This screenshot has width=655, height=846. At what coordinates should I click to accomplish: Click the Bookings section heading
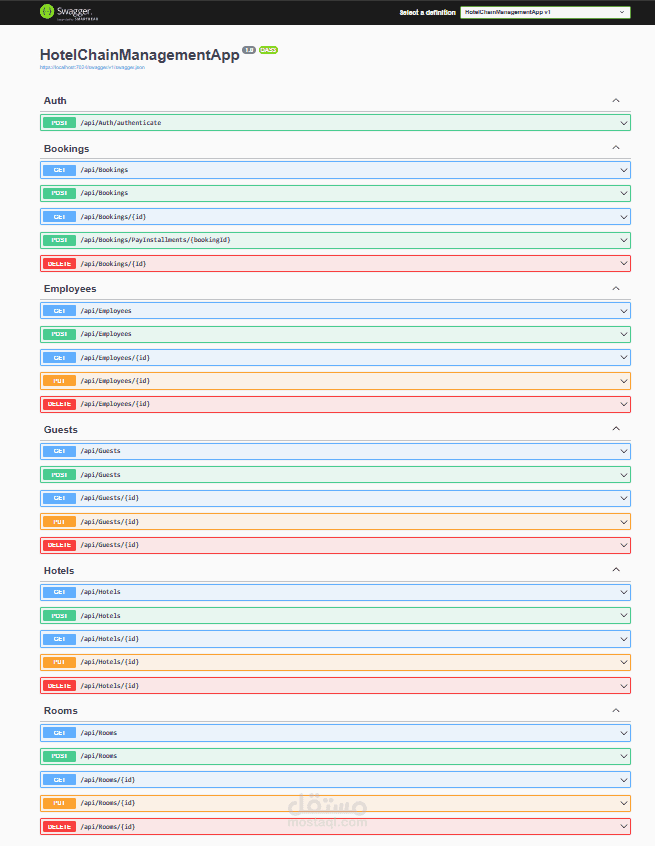point(66,148)
